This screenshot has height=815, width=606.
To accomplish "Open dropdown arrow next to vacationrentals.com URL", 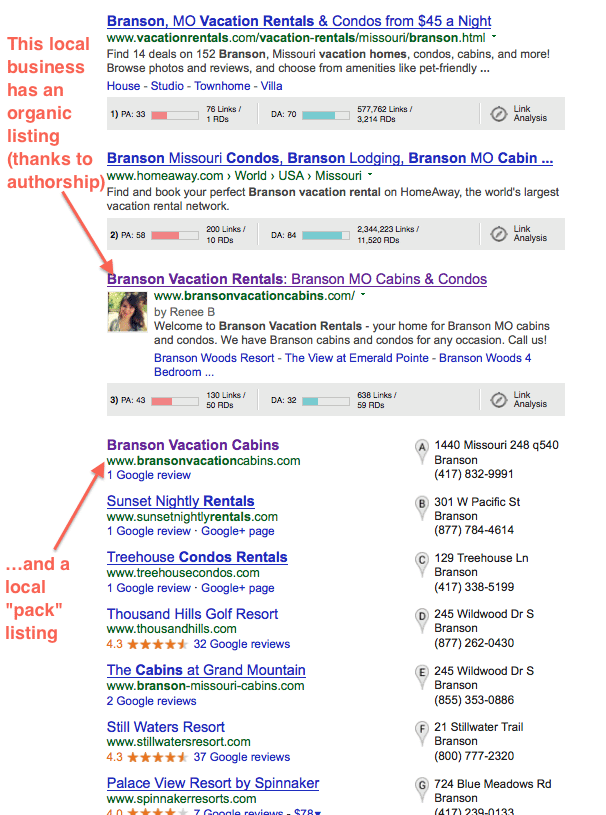I will 494,37.
